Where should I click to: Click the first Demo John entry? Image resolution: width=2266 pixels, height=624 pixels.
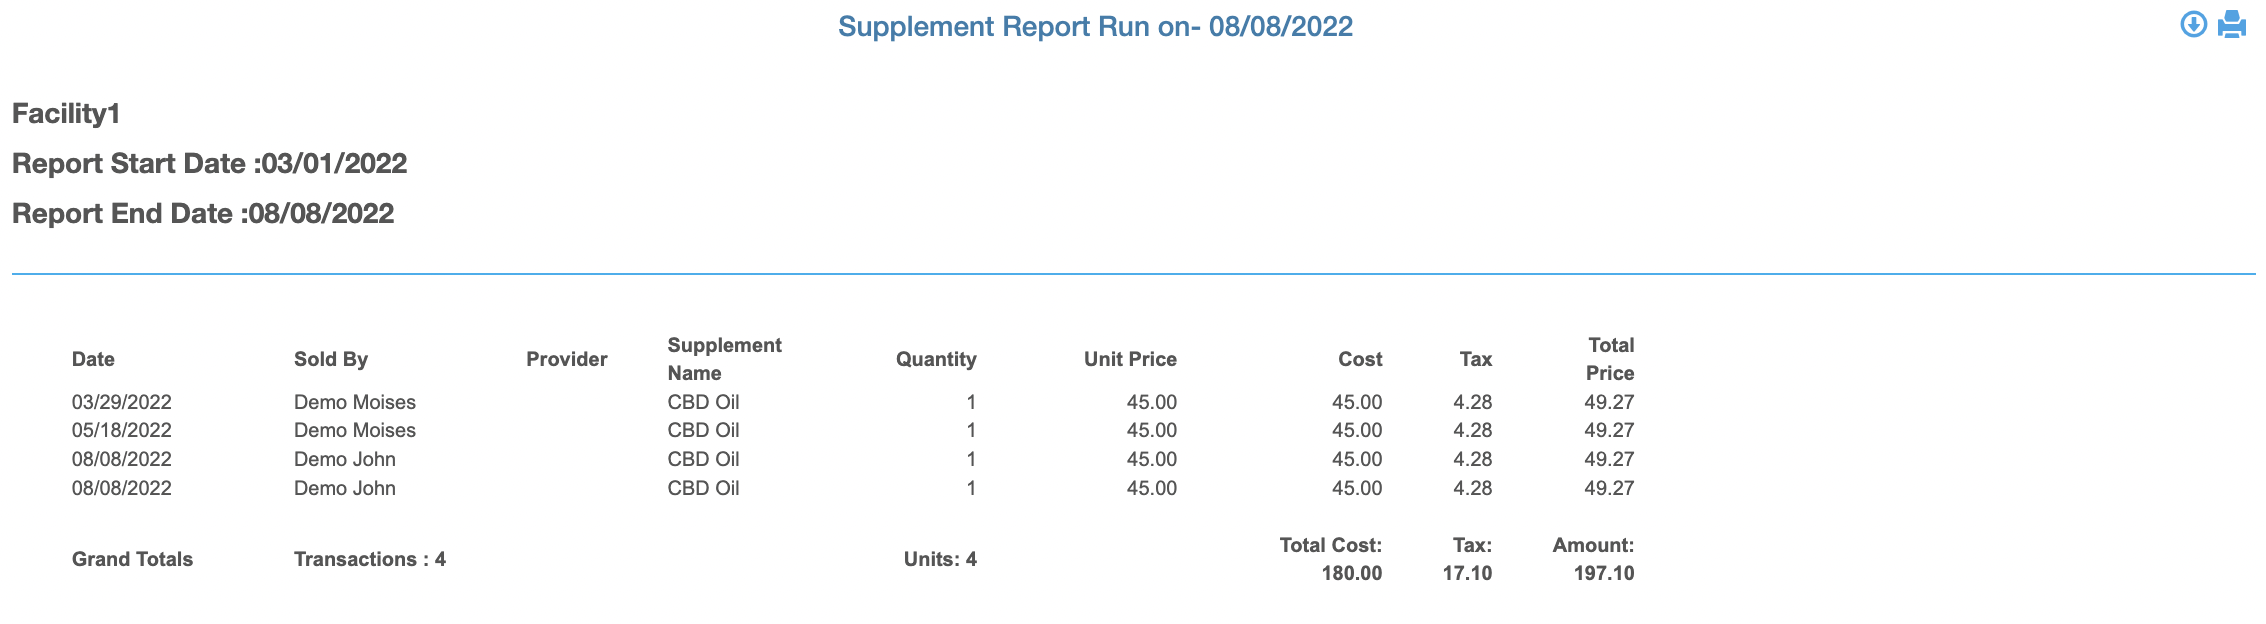point(345,459)
